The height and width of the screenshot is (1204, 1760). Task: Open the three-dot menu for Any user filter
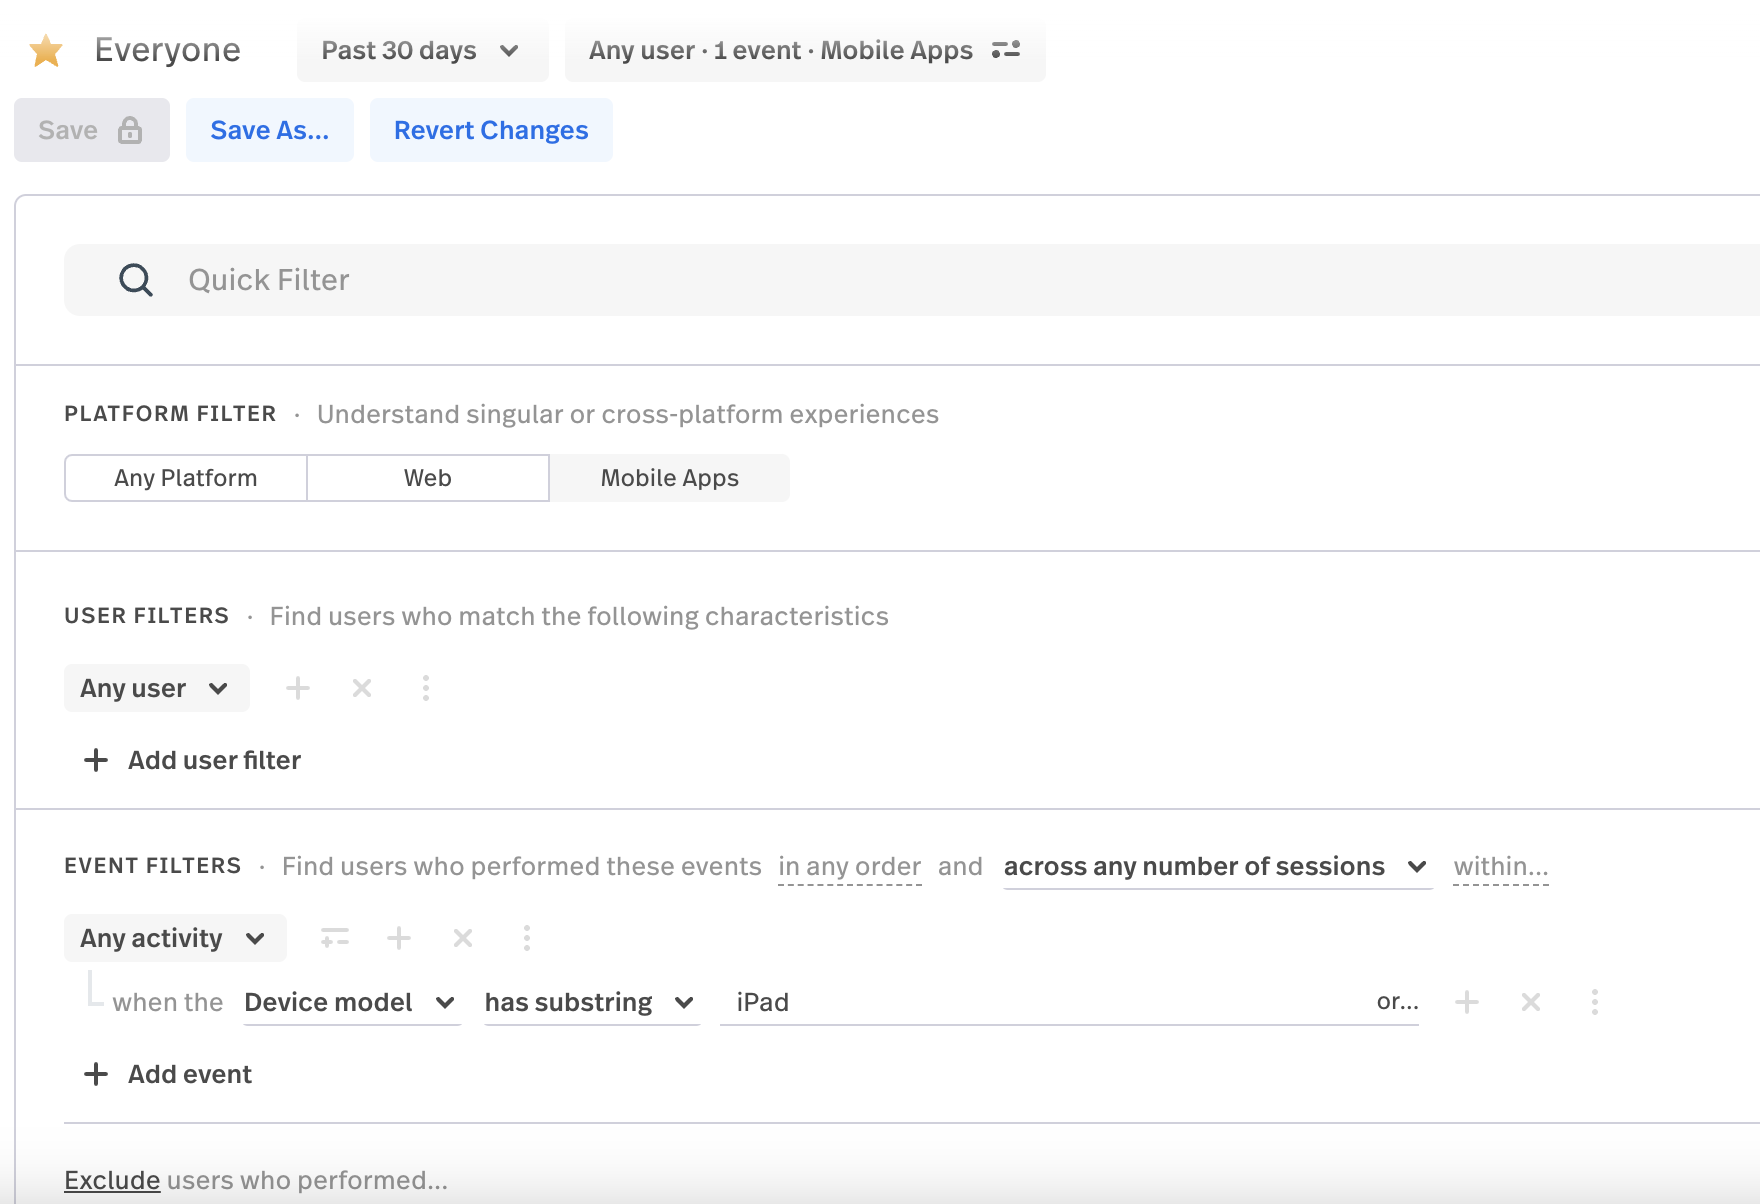[x=426, y=688]
